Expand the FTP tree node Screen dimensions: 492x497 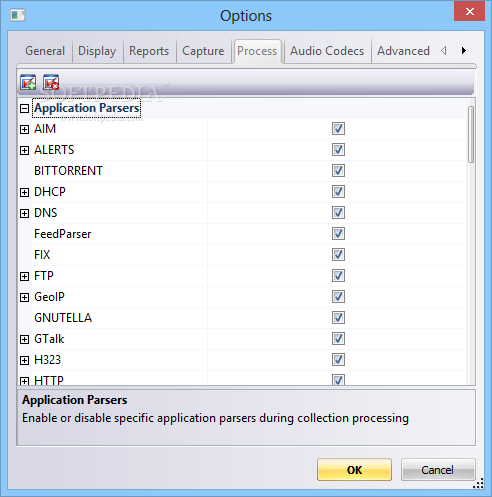tap(24, 277)
